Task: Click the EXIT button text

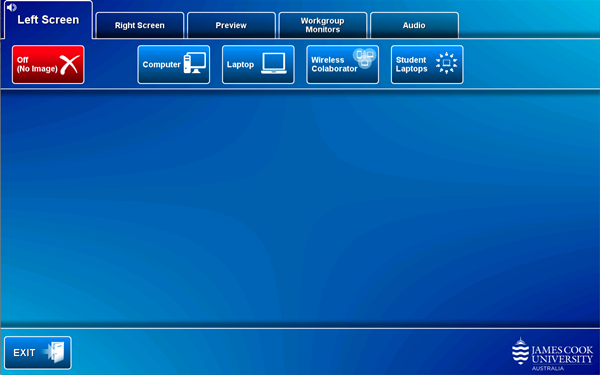Action: (24, 353)
